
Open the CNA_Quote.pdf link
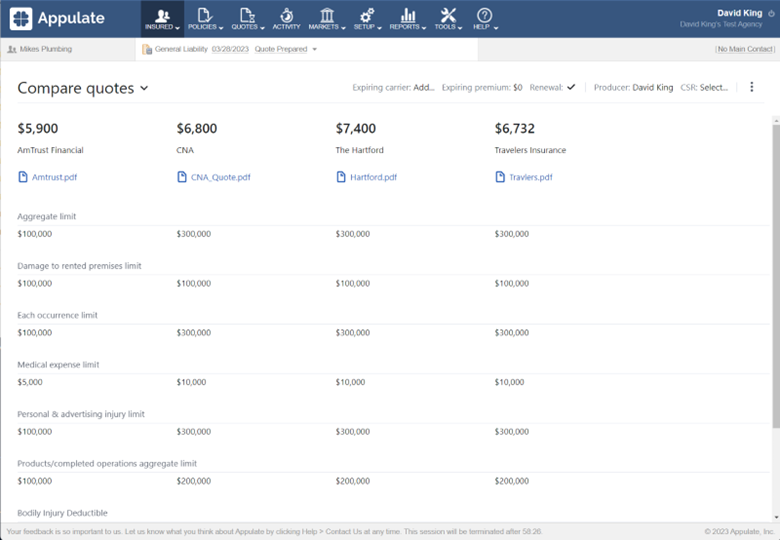point(221,177)
